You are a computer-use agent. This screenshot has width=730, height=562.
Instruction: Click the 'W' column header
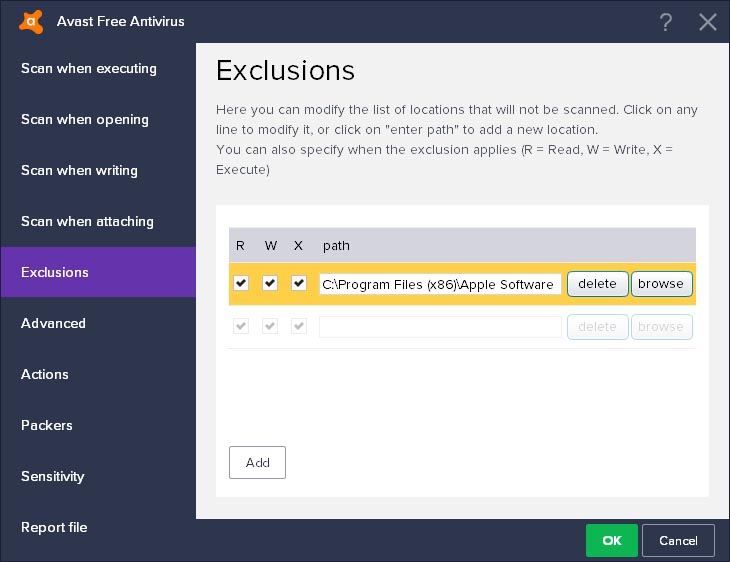pos(271,246)
